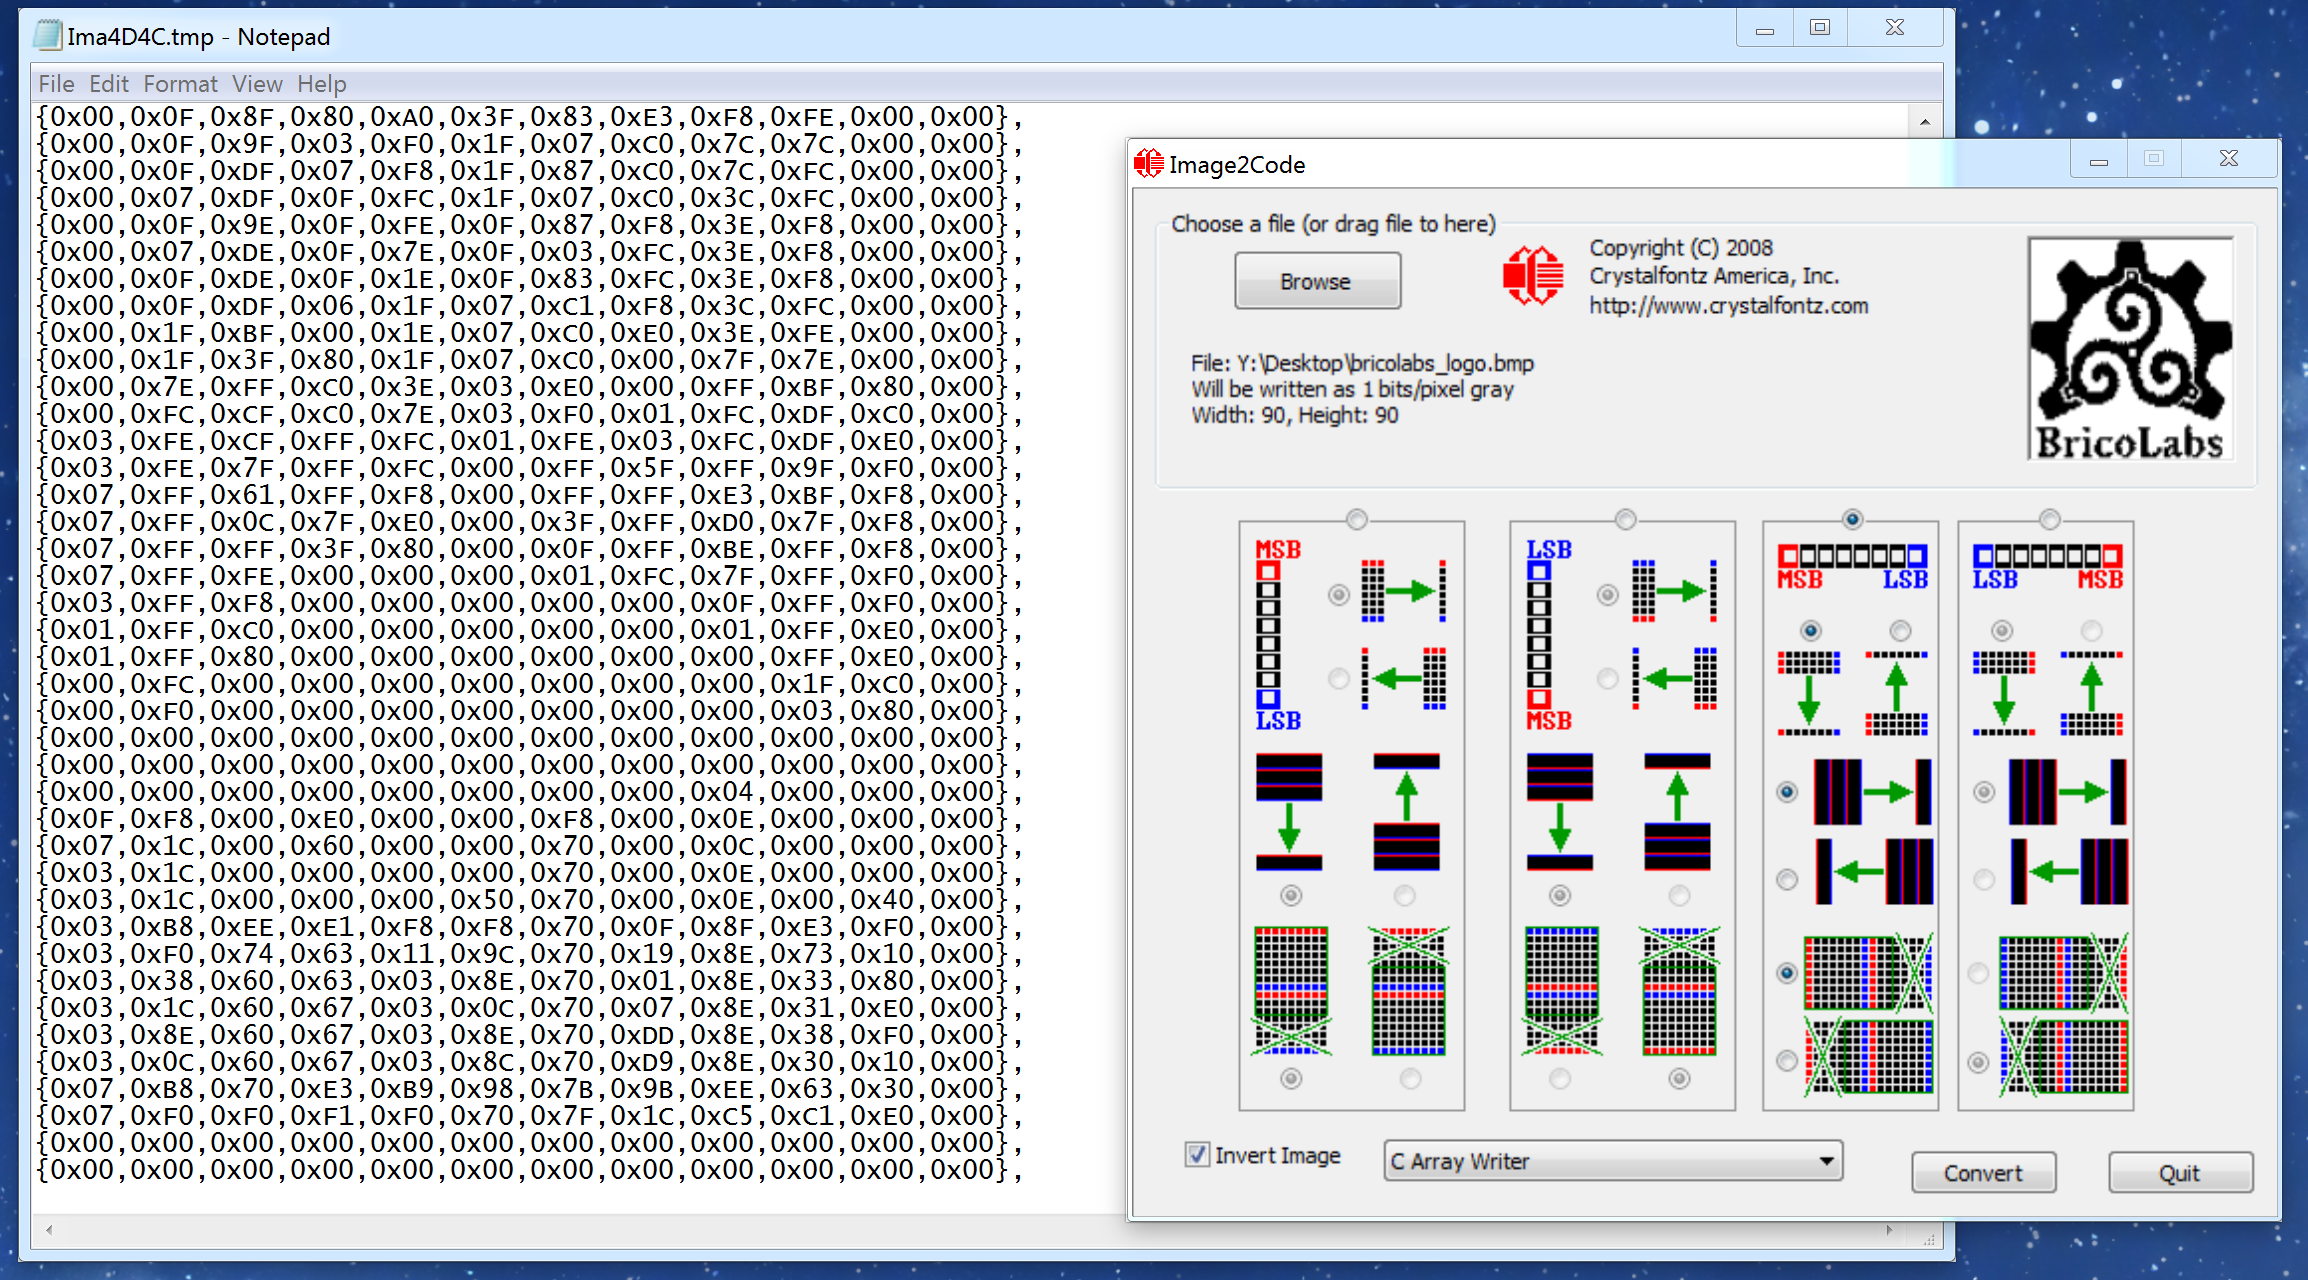Open Notepad's File menu
The width and height of the screenshot is (2308, 1280).
pyautogui.click(x=56, y=84)
